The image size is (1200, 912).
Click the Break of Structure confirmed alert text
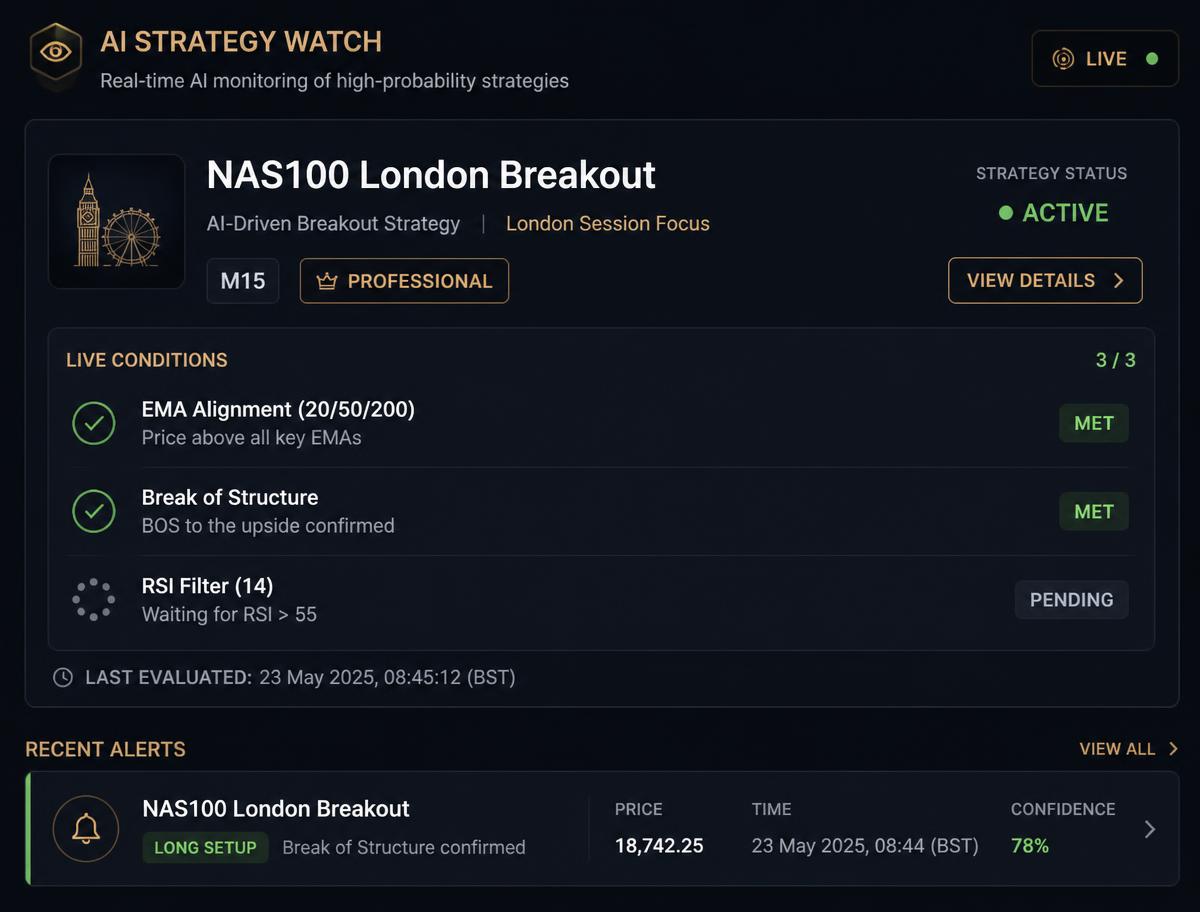point(404,847)
